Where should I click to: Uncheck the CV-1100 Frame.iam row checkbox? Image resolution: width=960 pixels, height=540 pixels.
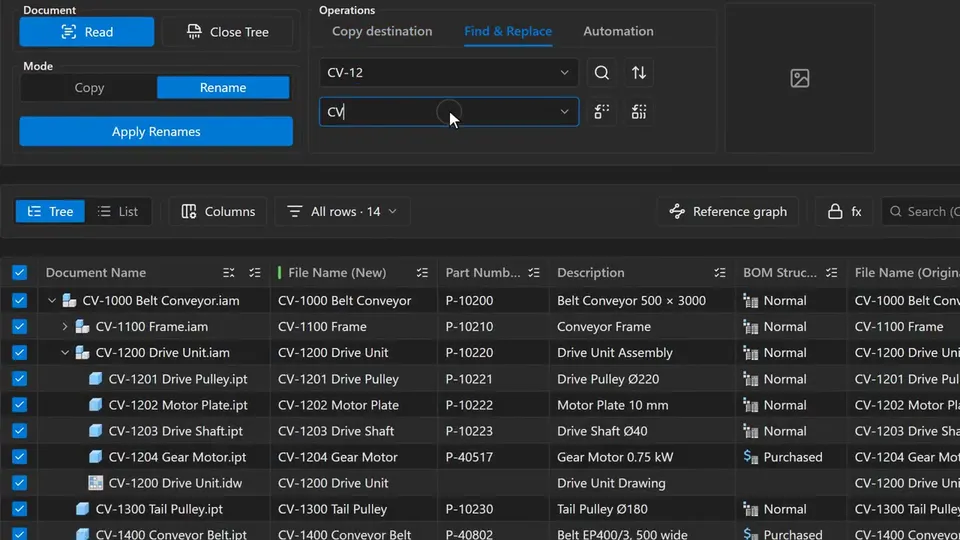coord(20,326)
